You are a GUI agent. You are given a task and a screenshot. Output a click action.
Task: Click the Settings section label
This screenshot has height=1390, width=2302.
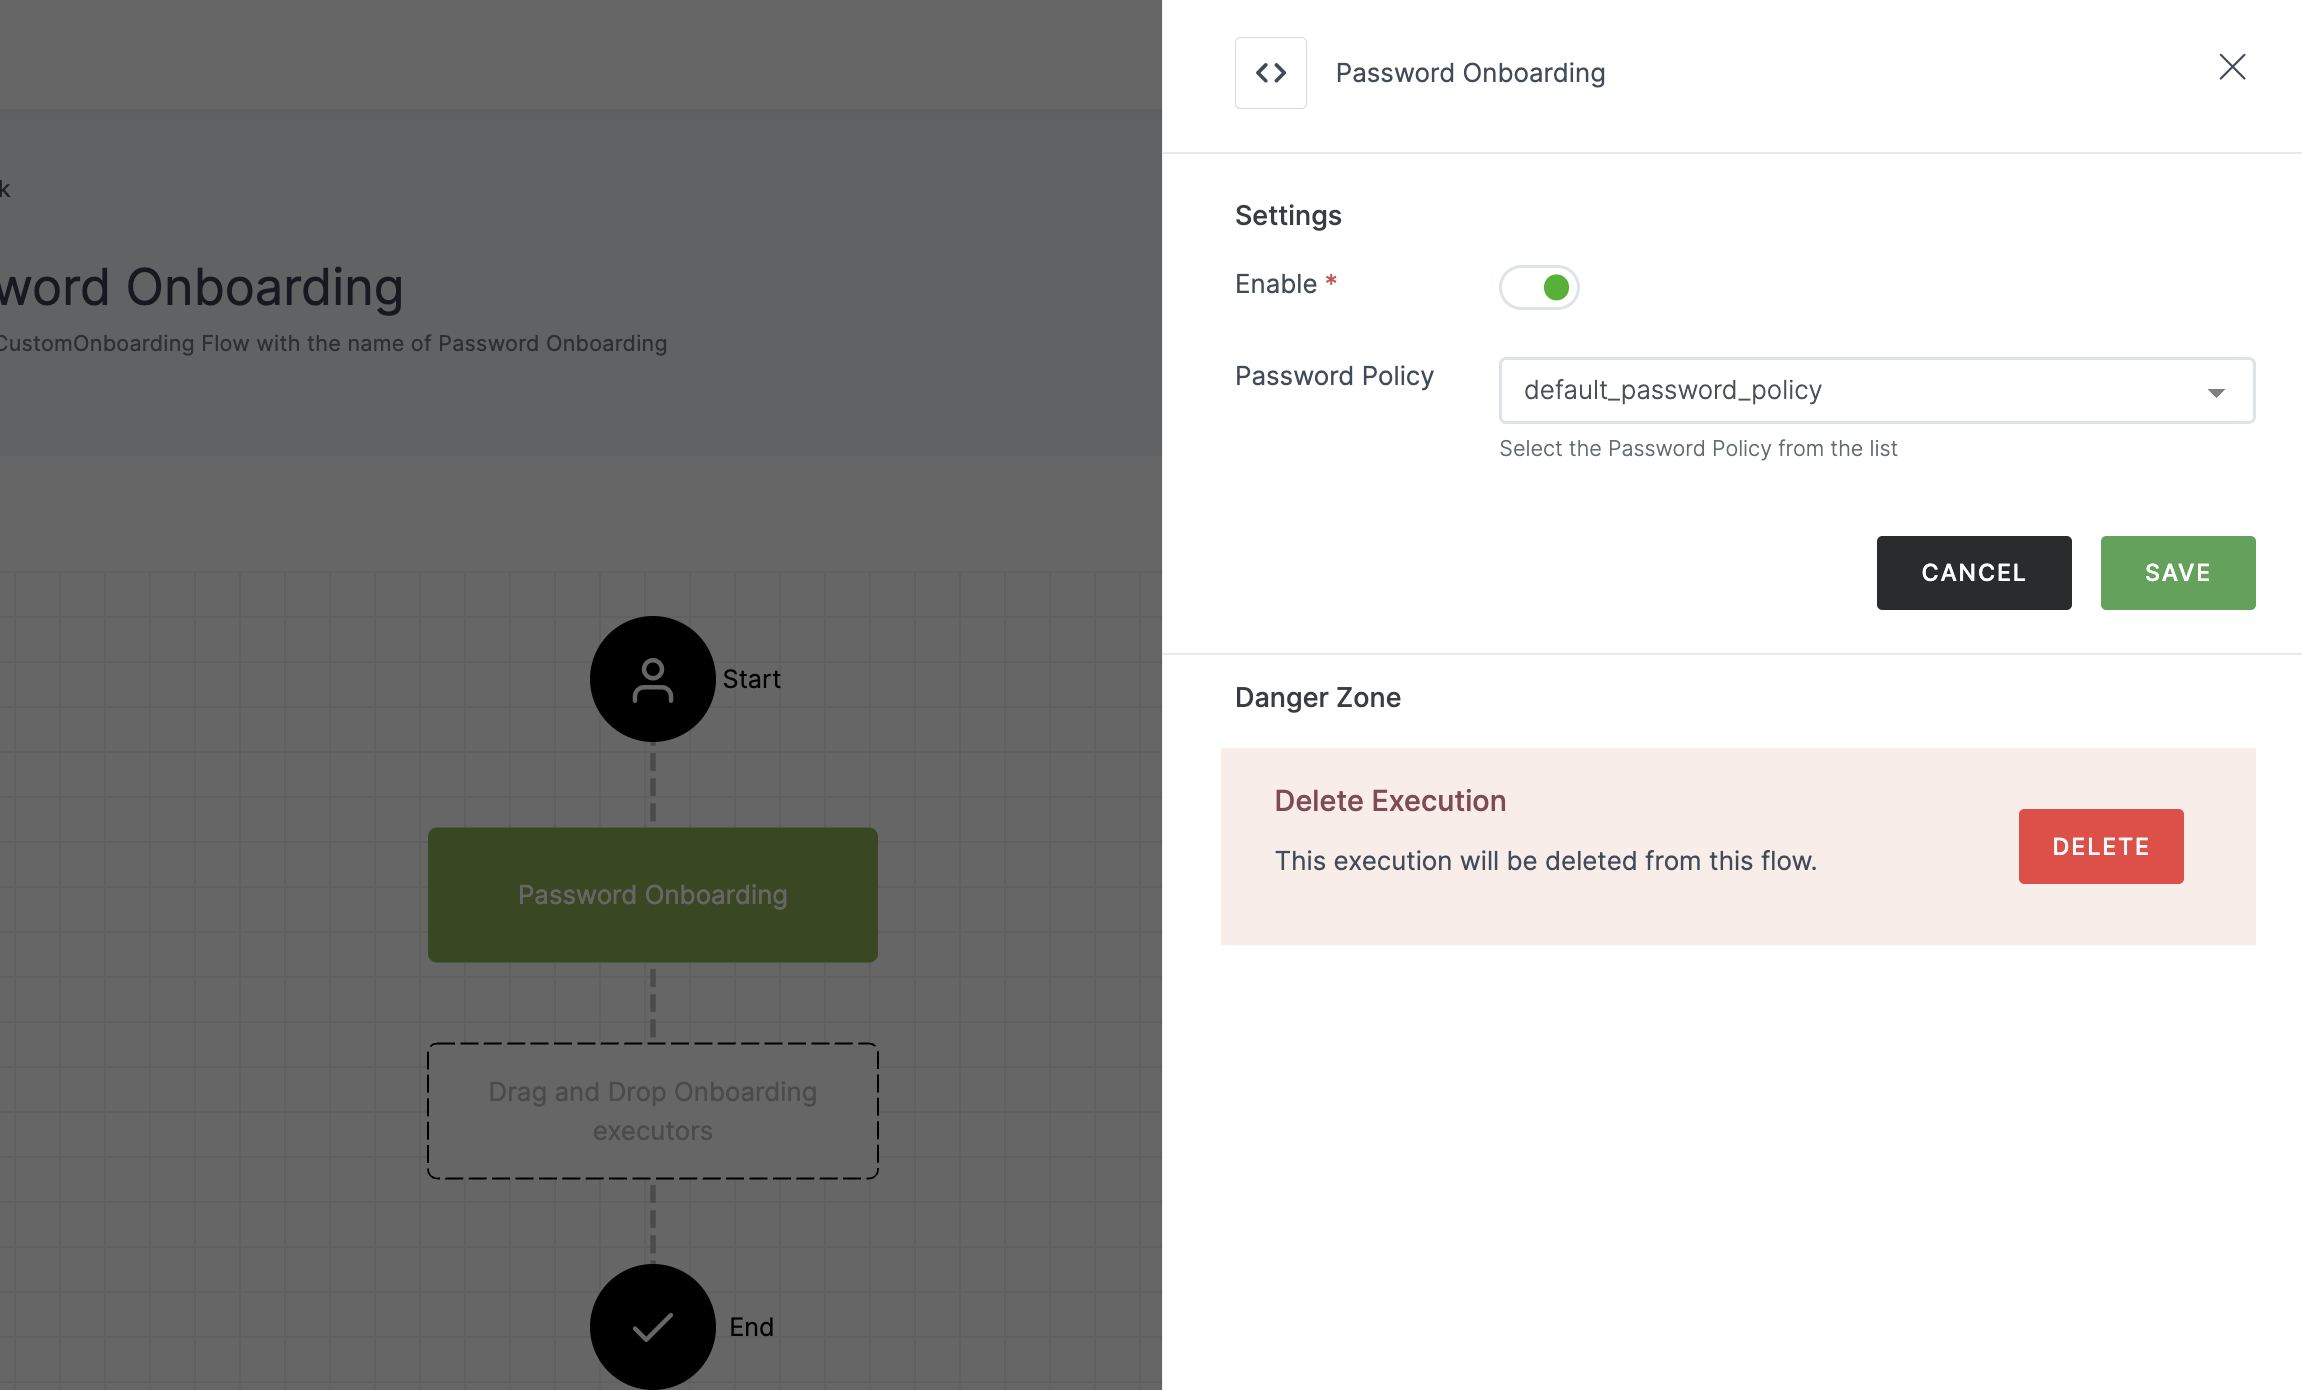point(1287,214)
